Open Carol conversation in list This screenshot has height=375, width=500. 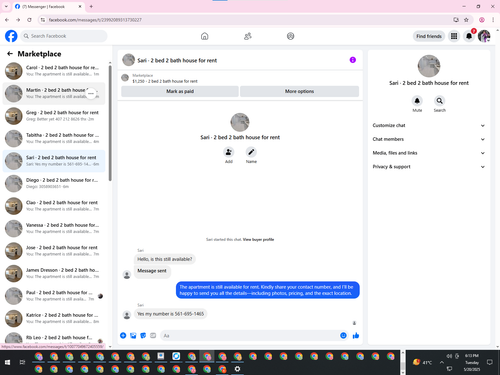pos(54,71)
